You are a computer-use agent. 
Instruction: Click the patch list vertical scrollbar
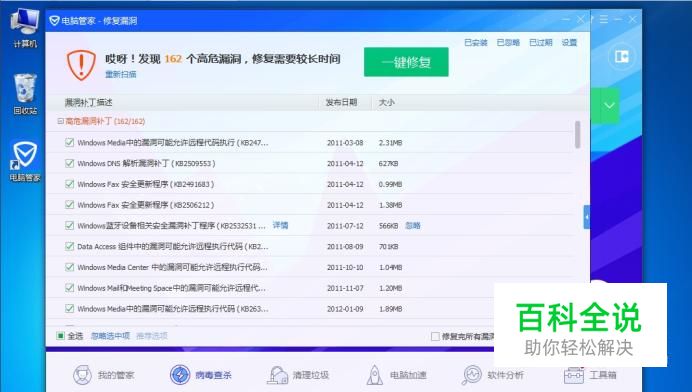pos(577,135)
